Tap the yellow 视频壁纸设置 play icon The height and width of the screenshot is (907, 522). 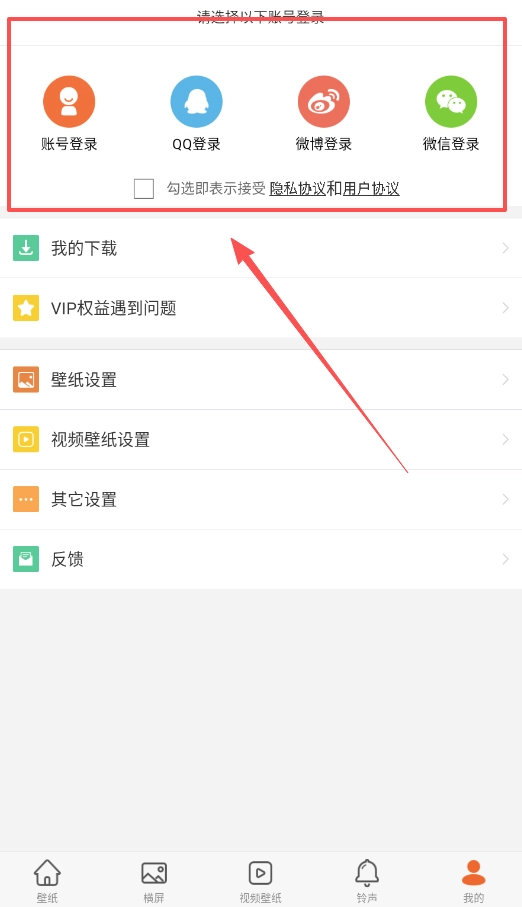click(26, 440)
